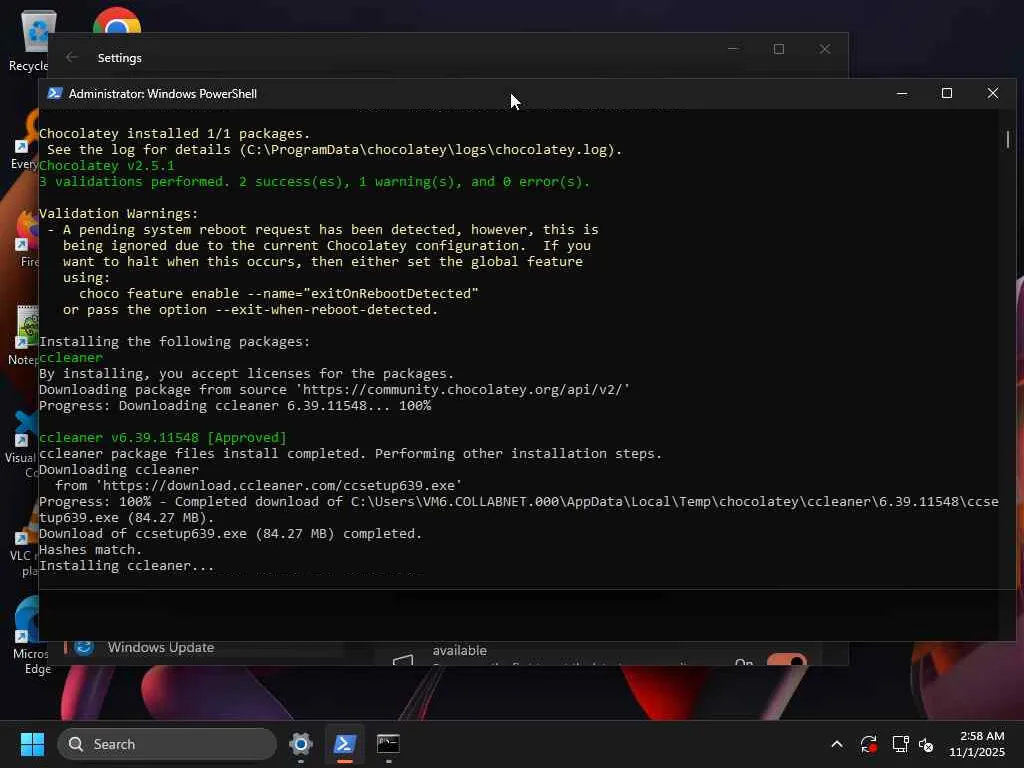Click the Everything desktop shortcut
Viewport: 1024px width, 768px height.
click(x=25, y=140)
